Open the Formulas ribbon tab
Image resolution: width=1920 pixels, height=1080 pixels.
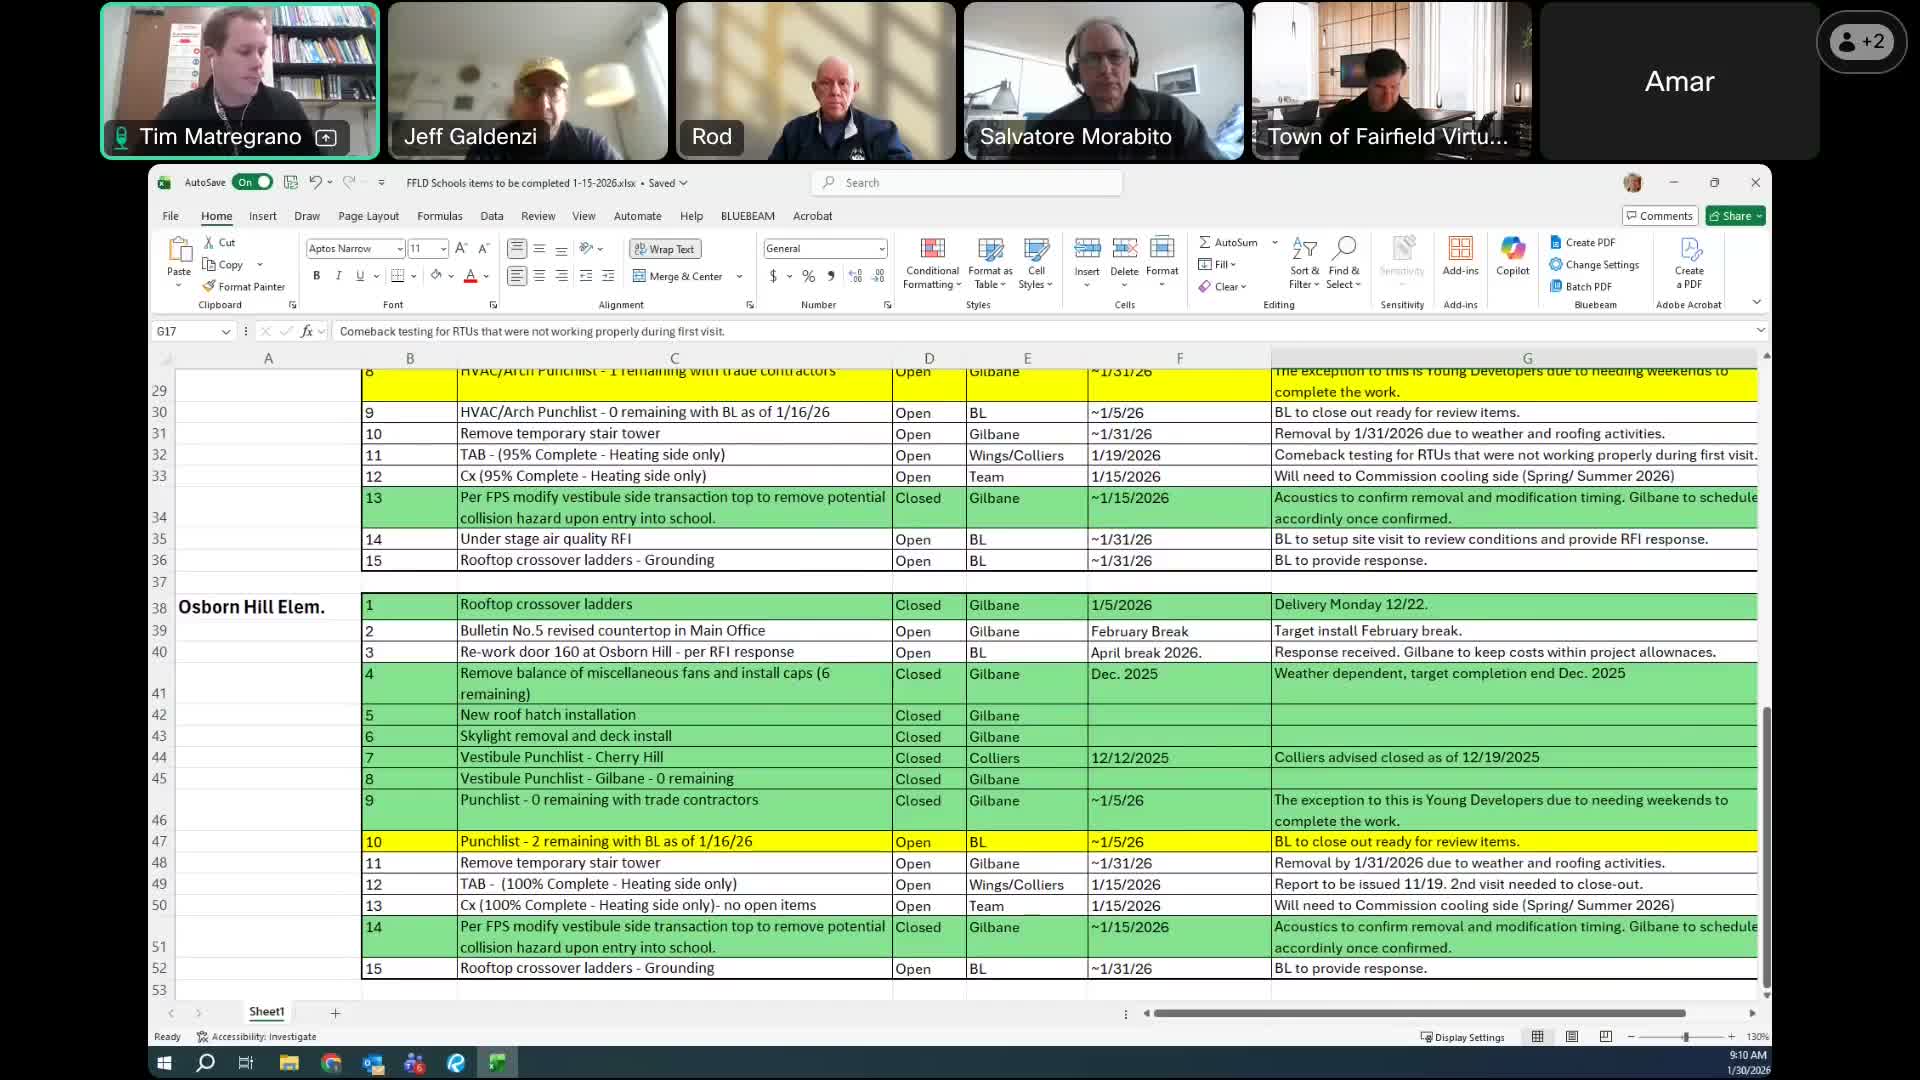click(x=440, y=216)
